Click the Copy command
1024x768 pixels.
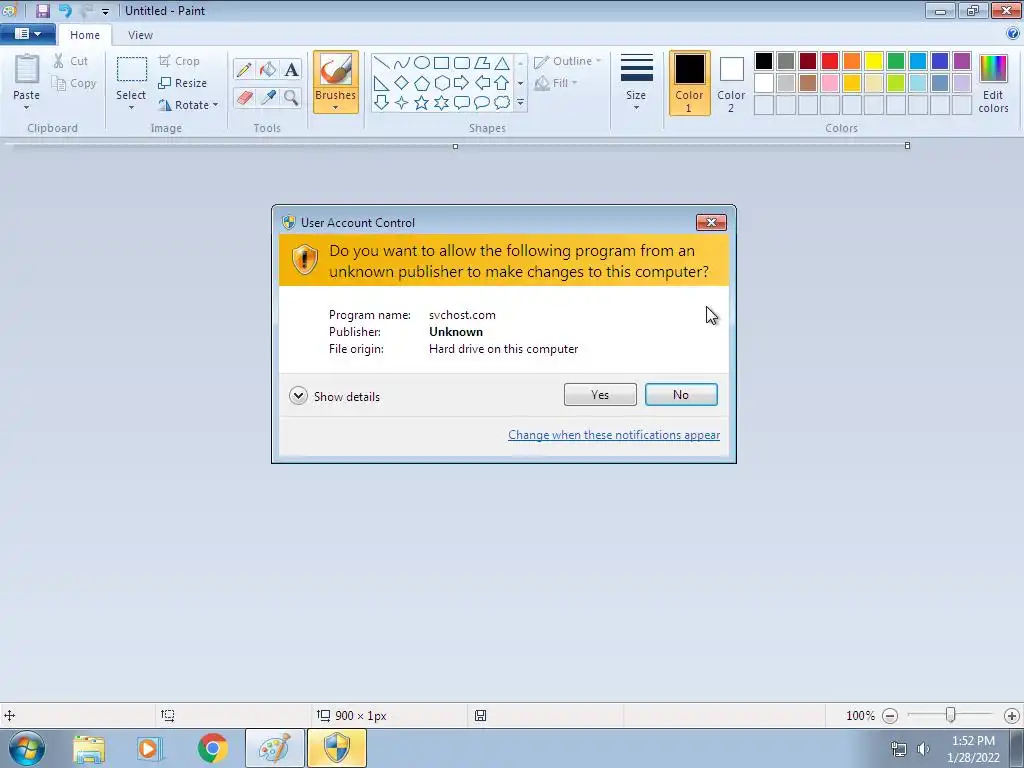[x=74, y=83]
